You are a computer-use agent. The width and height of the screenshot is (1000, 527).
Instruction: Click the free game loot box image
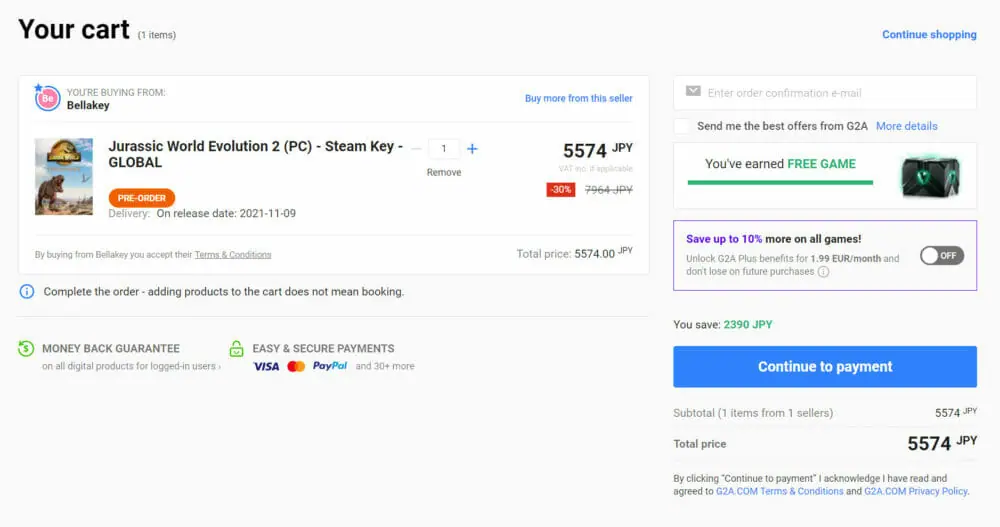(929, 176)
